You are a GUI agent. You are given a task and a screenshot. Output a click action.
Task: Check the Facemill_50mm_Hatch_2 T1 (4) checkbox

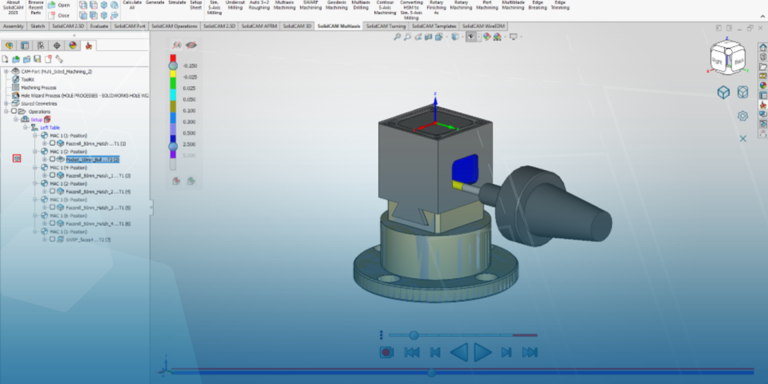(52, 192)
